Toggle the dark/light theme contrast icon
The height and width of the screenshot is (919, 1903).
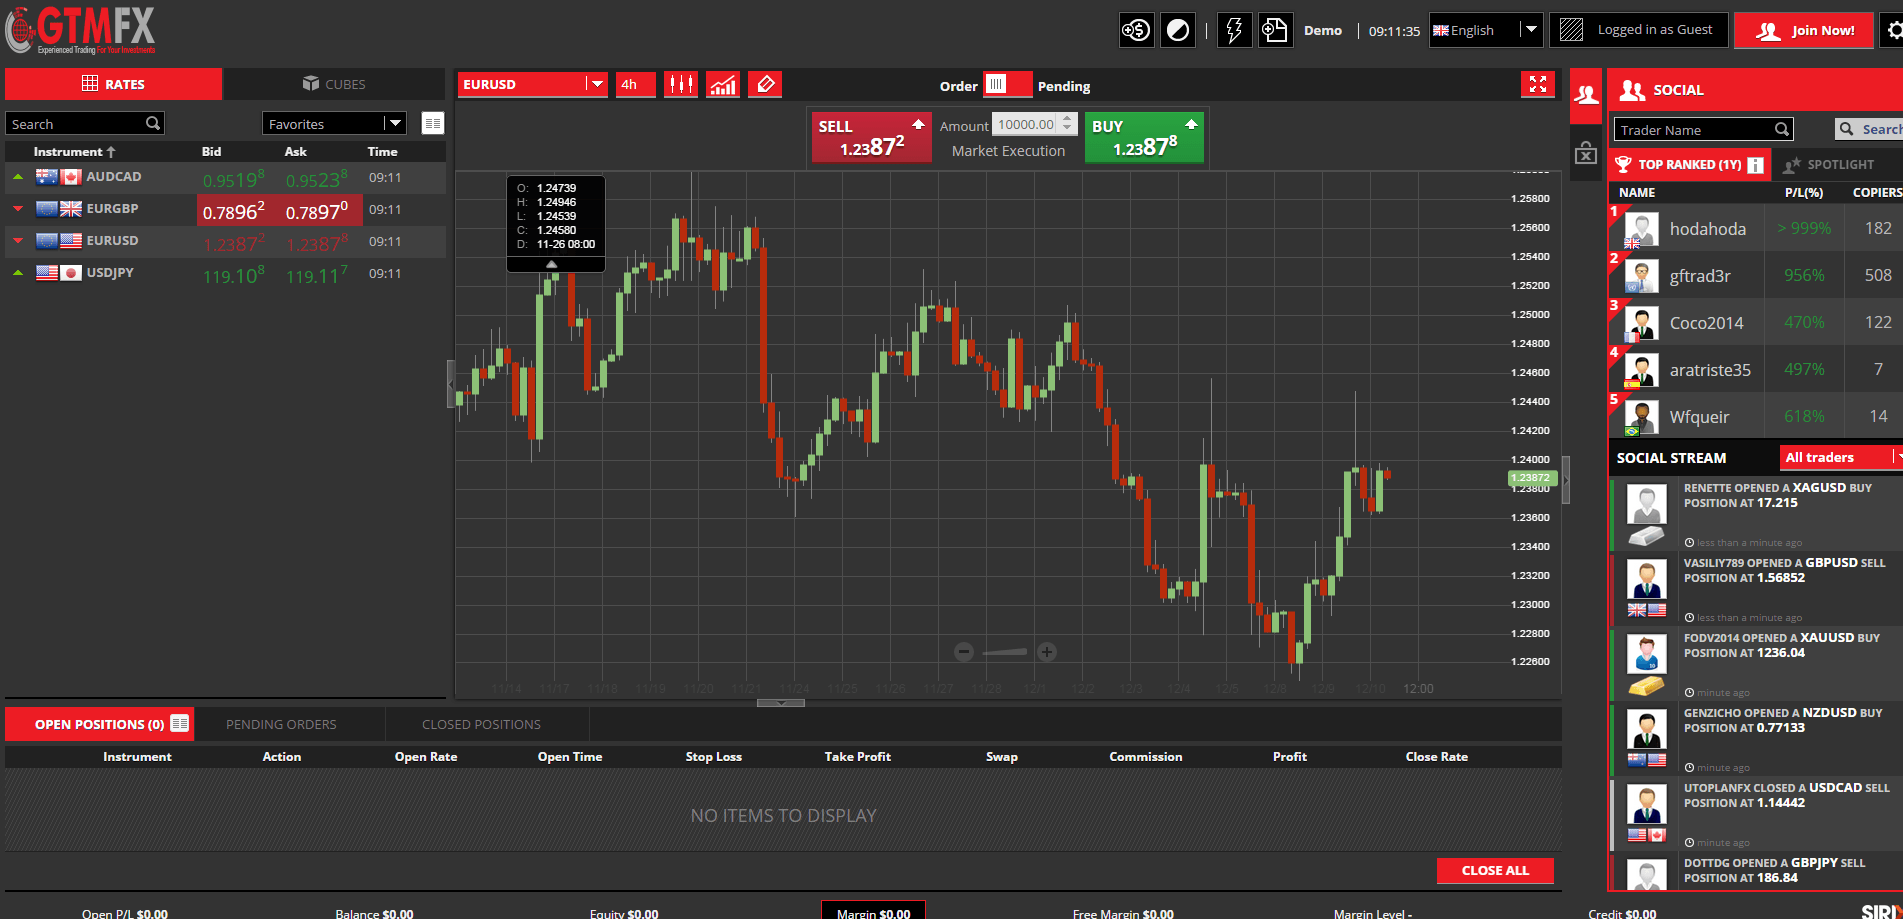tap(1177, 30)
